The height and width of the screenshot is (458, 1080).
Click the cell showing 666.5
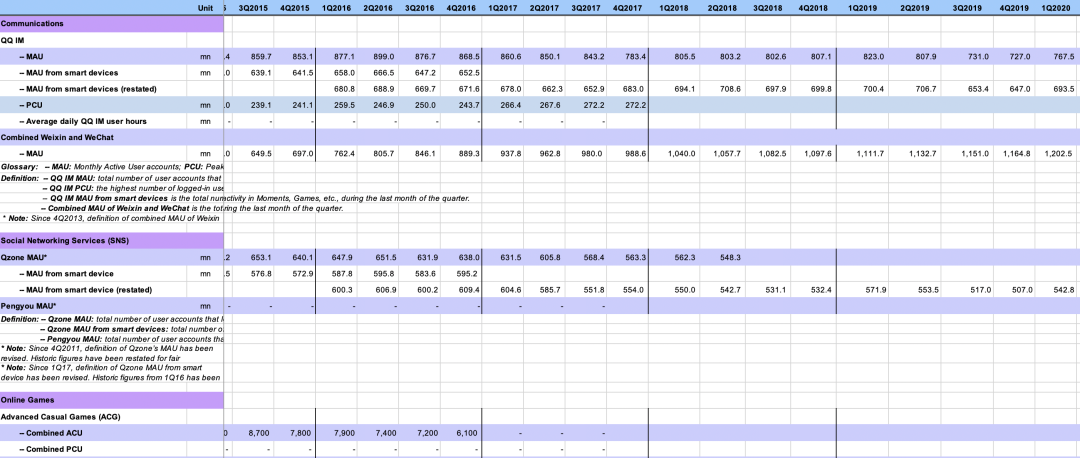click(384, 72)
